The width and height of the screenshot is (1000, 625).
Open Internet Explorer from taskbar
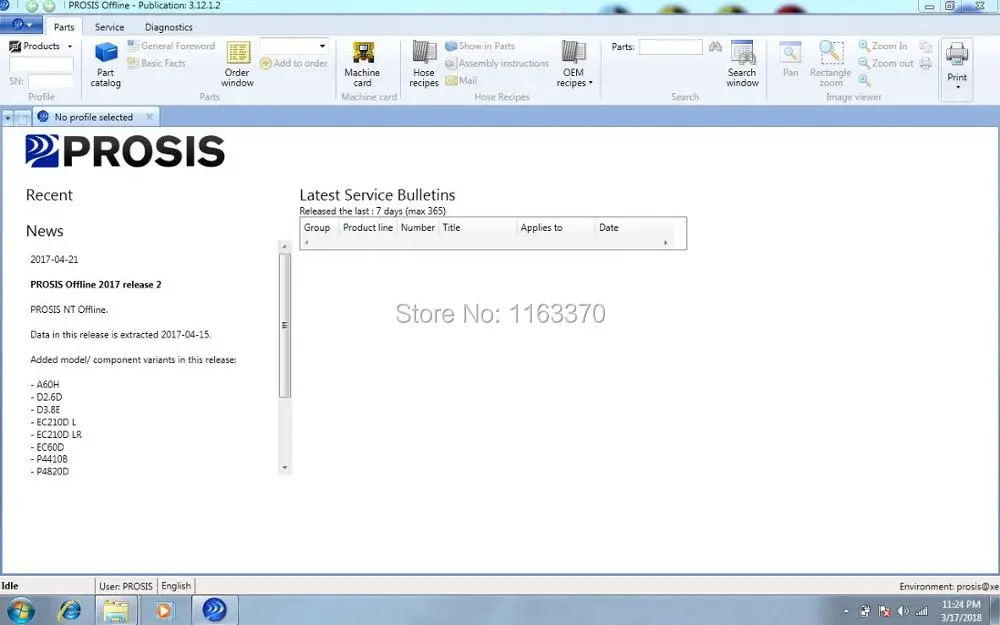70,610
